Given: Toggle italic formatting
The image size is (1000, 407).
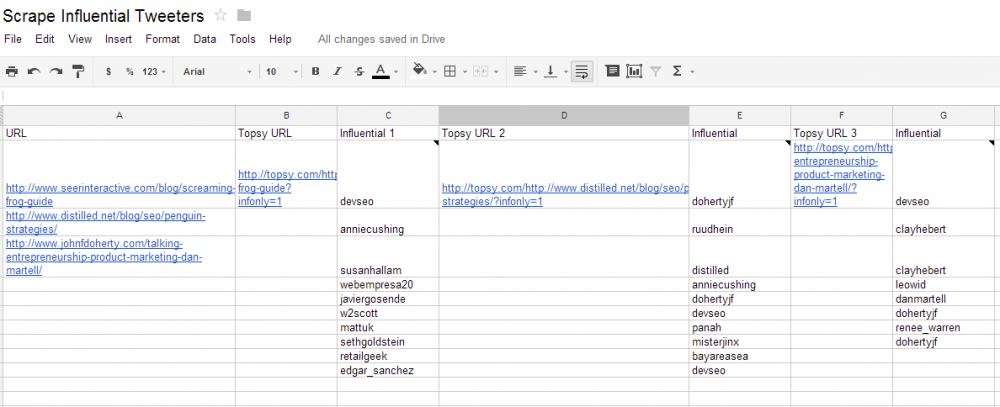Looking at the screenshot, I should 337,72.
